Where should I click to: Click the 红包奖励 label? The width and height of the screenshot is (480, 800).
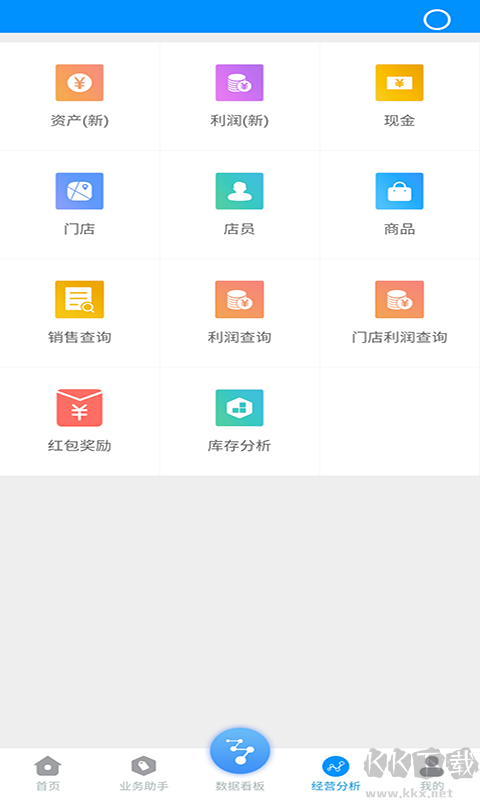pos(80,445)
